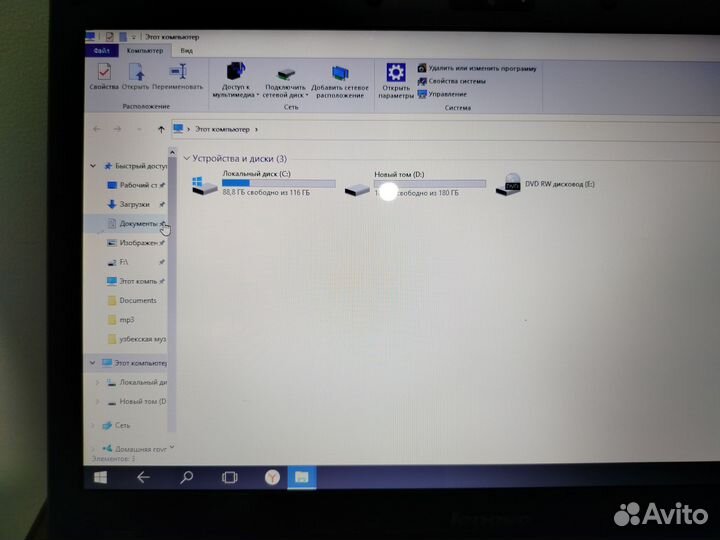Viewport: 720px width, 540px height.
Task: Switch to Компьютер ribbon tab
Action: (x=145, y=51)
